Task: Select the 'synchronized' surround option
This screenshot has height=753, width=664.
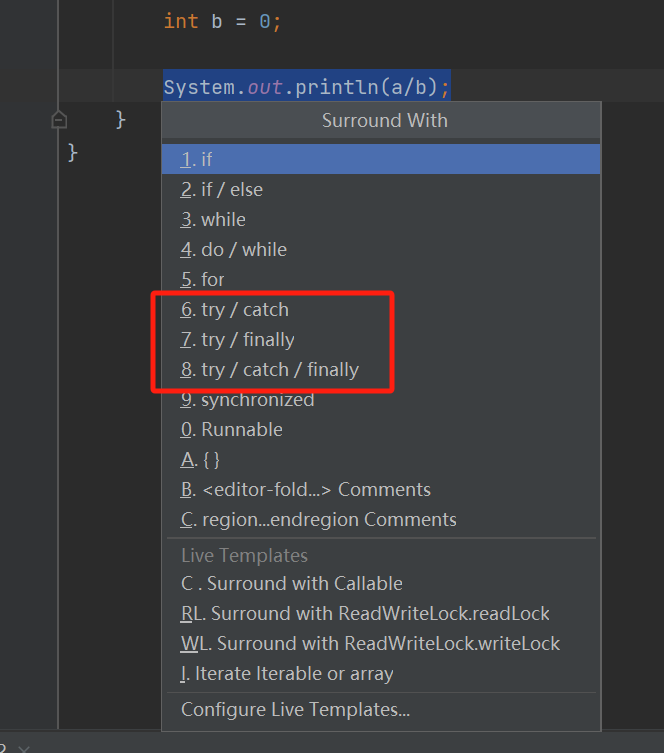Action: tap(248, 399)
